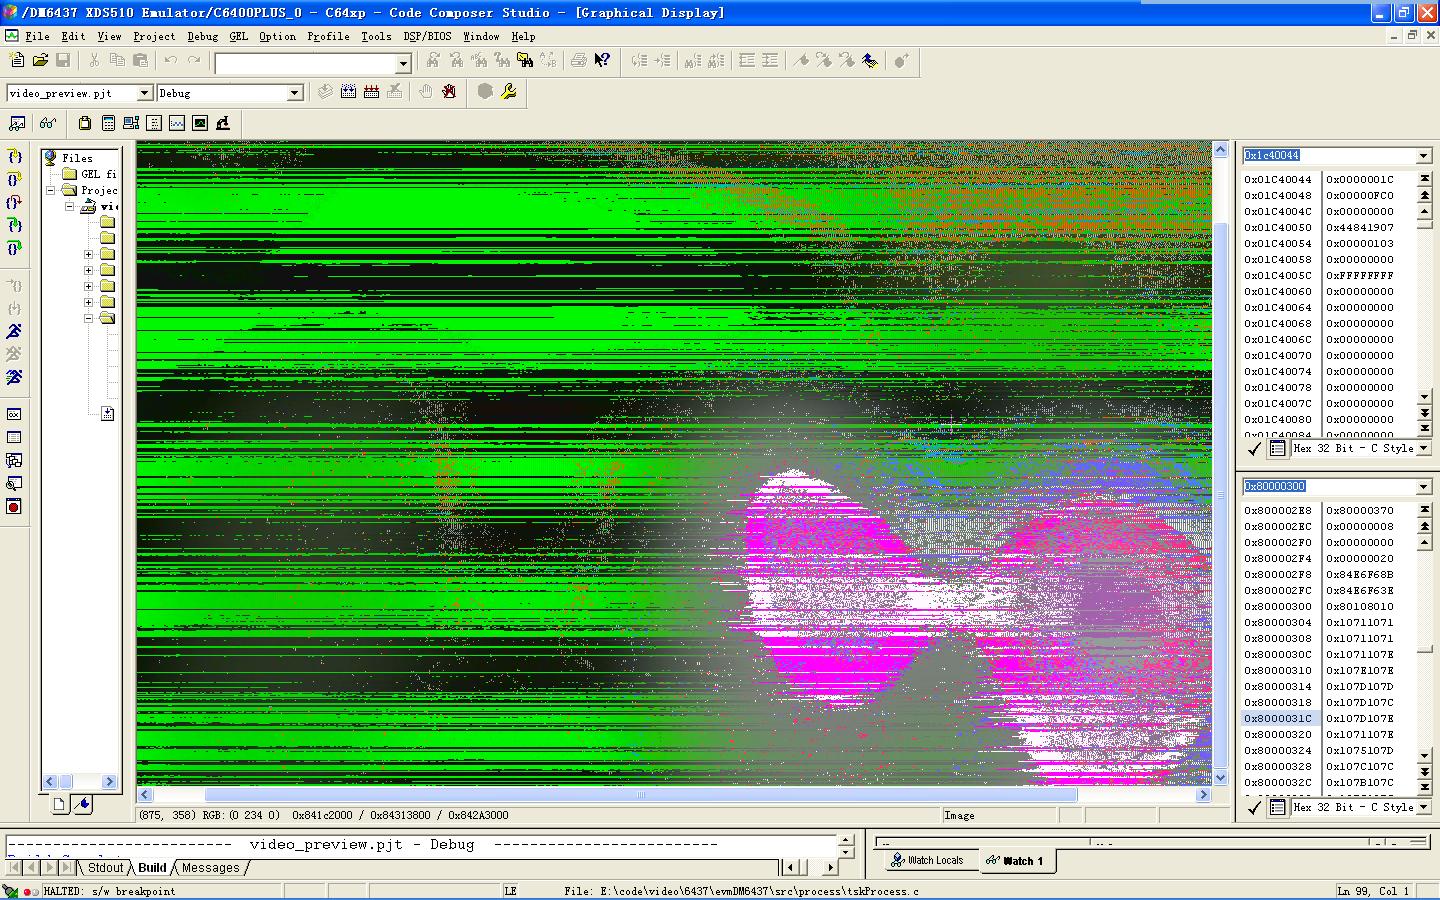The width and height of the screenshot is (1440, 900).
Task: Open the File menu
Action: coord(37,36)
